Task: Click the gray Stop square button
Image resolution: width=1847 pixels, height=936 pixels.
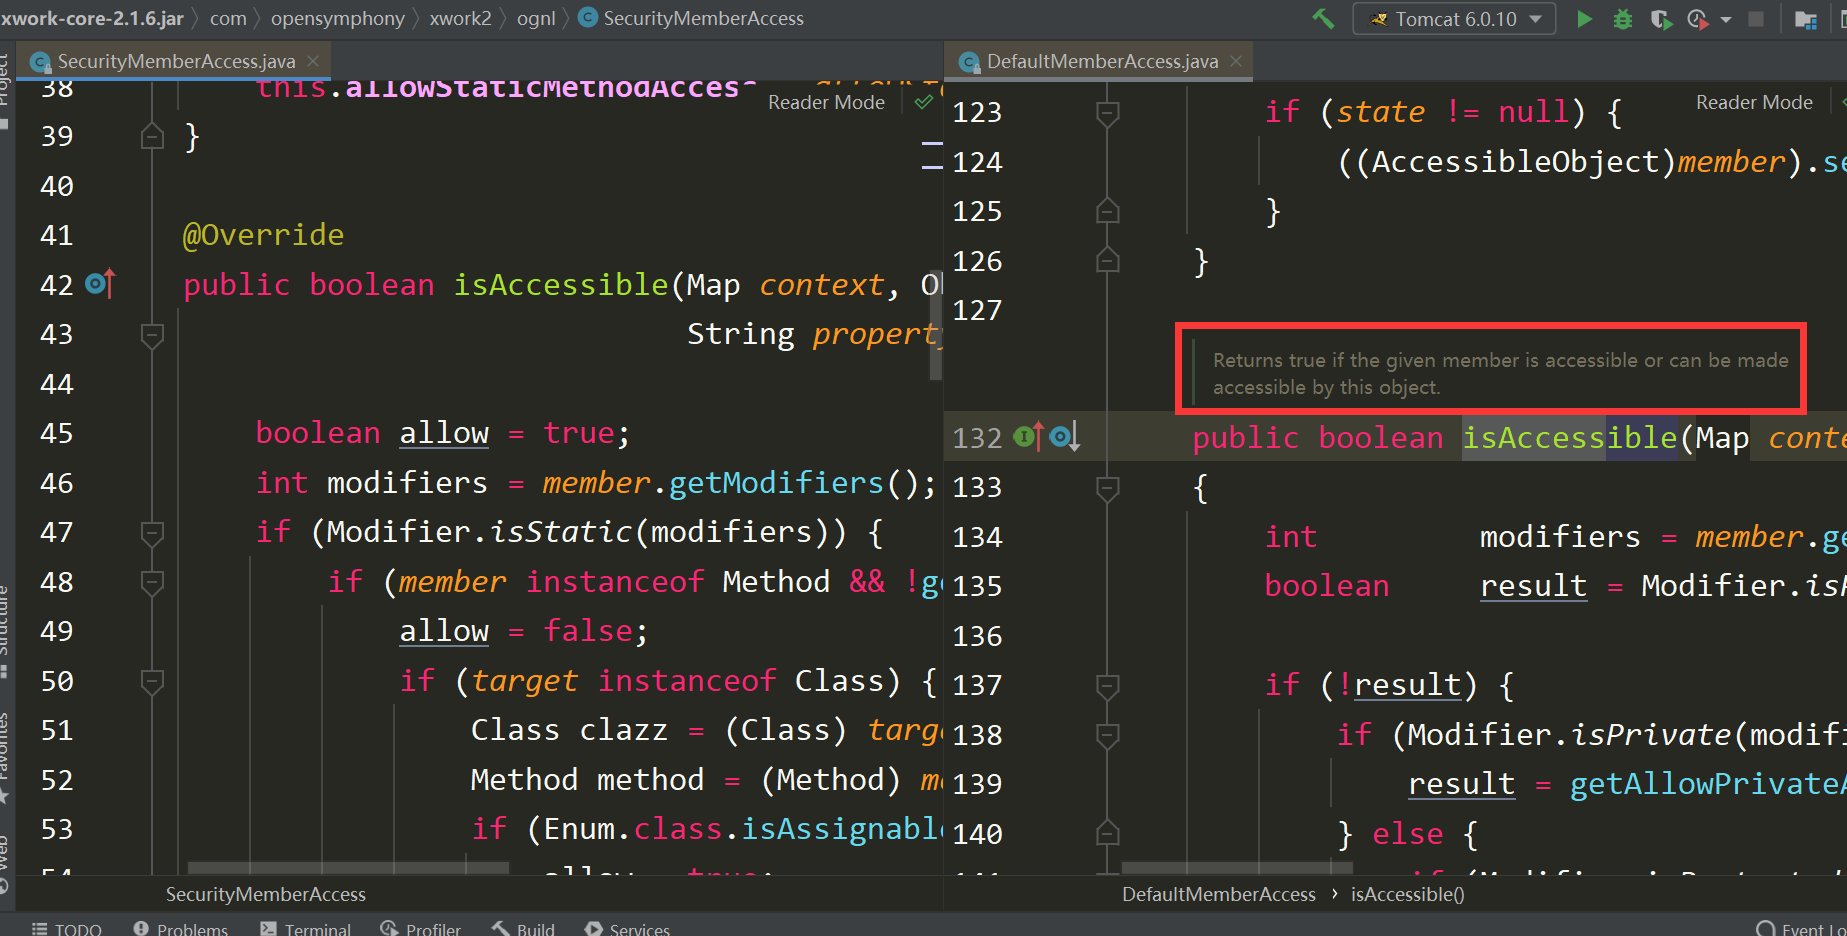Action: [x=1755, y=19]
